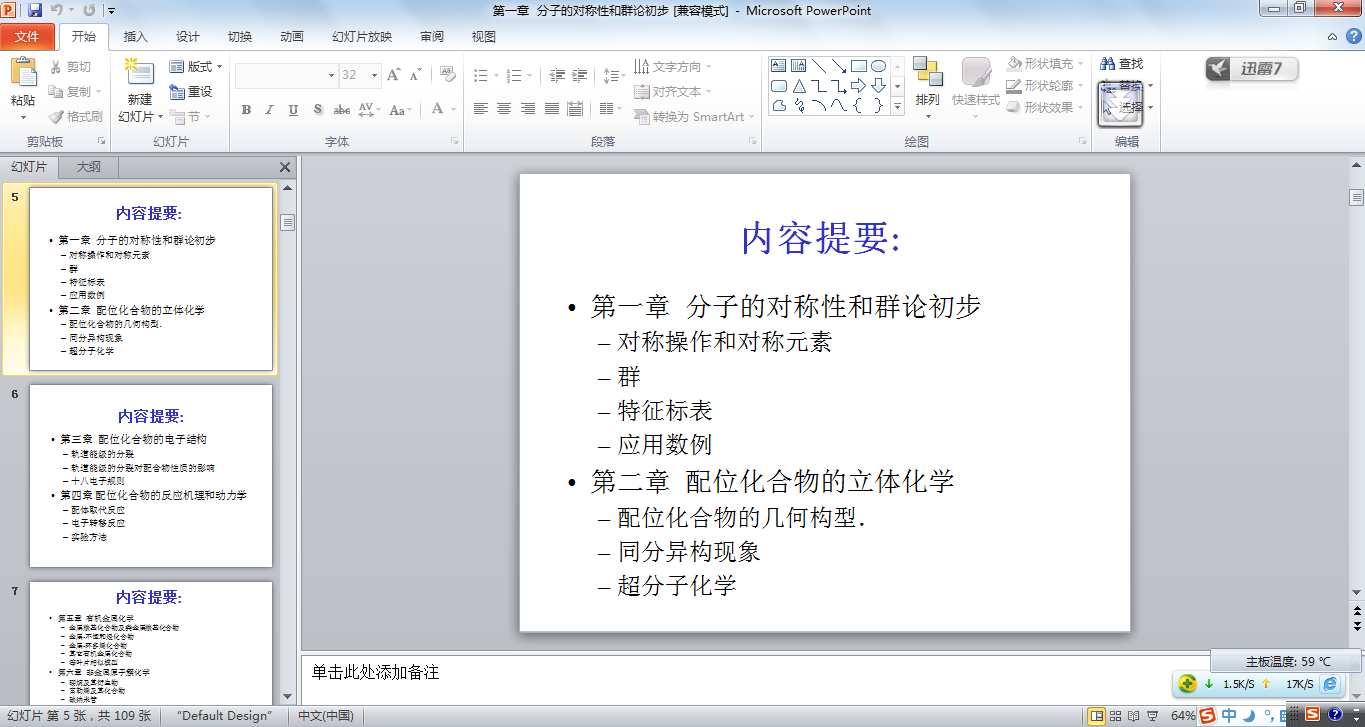1365x727 pixels.
Task: Expand the bullets list dropdown arrow
Action: (496, 75)
